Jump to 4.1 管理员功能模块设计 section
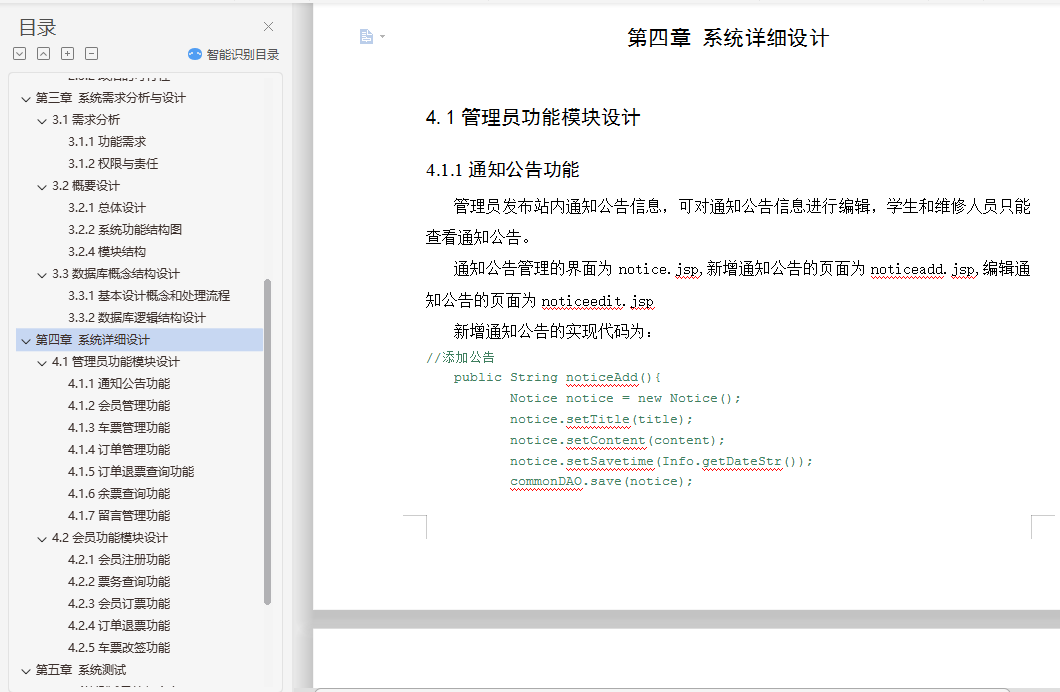Image resolution: width=1060 pixels, height=692 pixels. click(116, 362)
